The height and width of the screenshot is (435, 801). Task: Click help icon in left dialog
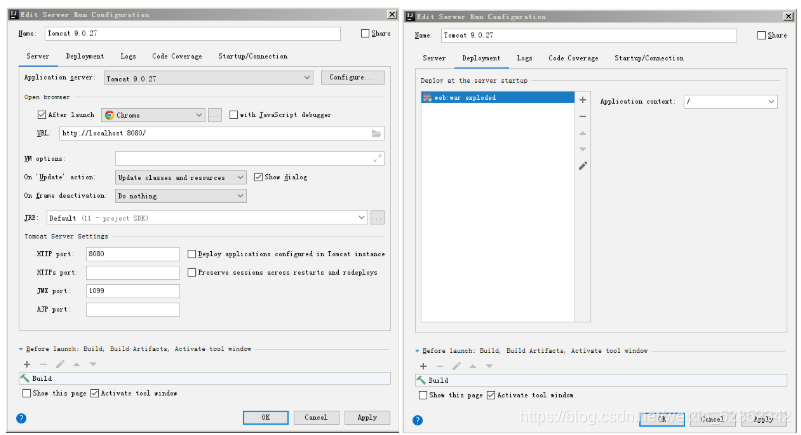click(x=21, y=418)
